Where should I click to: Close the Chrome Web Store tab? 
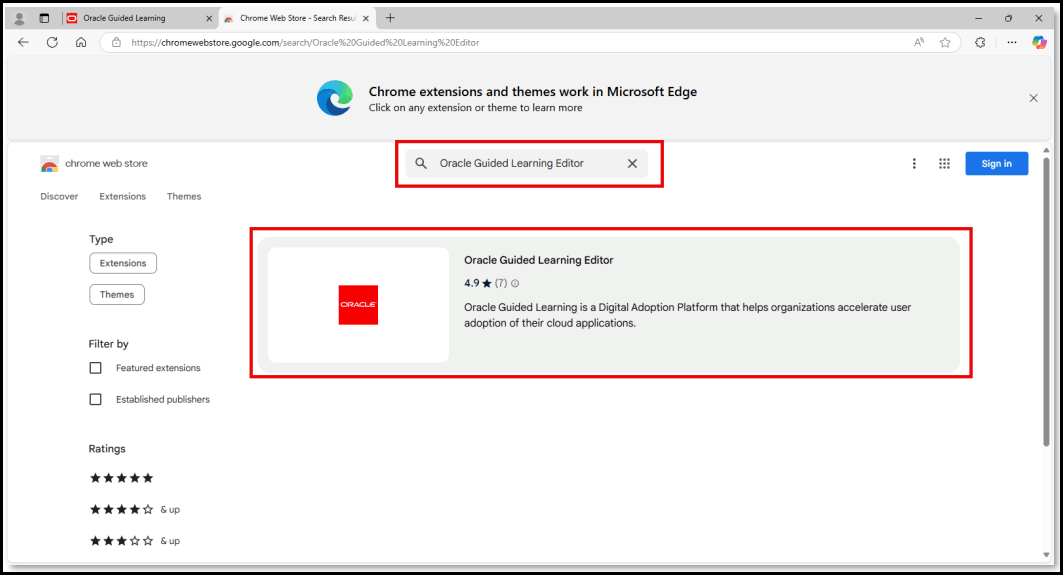tap(365, 18)
